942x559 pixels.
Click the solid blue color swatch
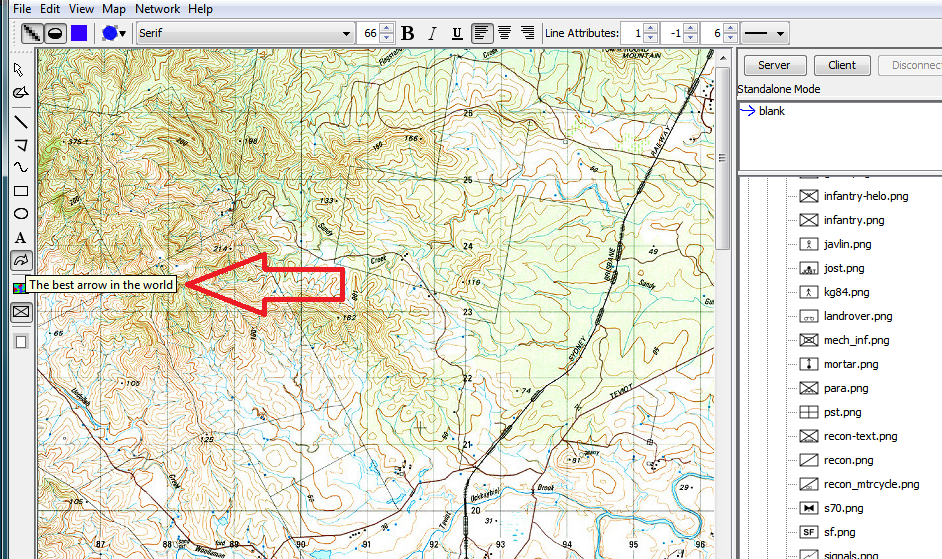(79, 33)
